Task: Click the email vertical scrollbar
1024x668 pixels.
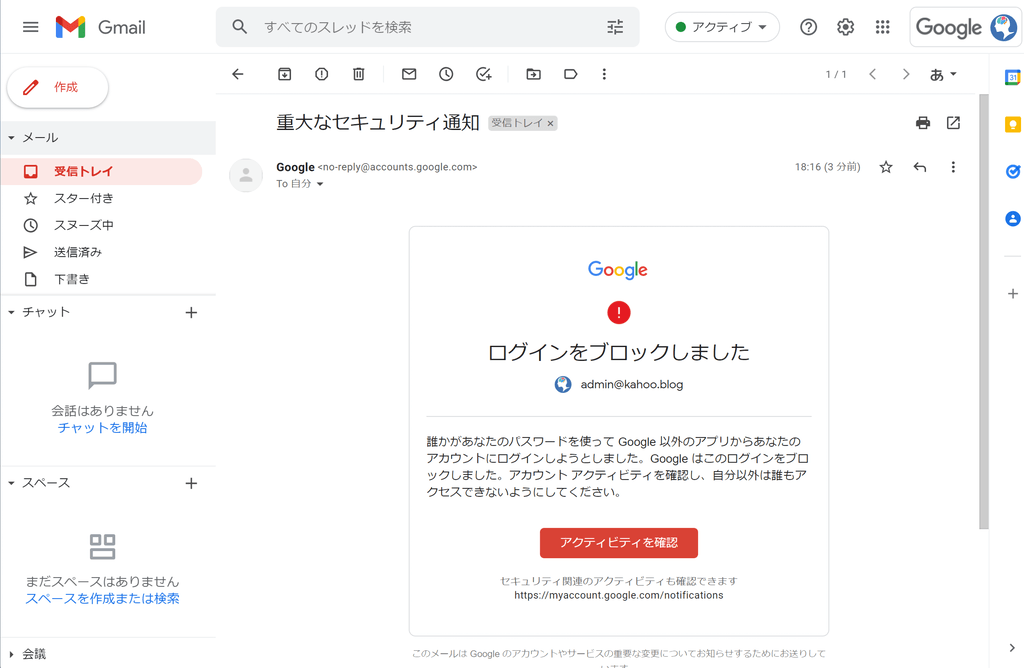Action: [984, 312]
